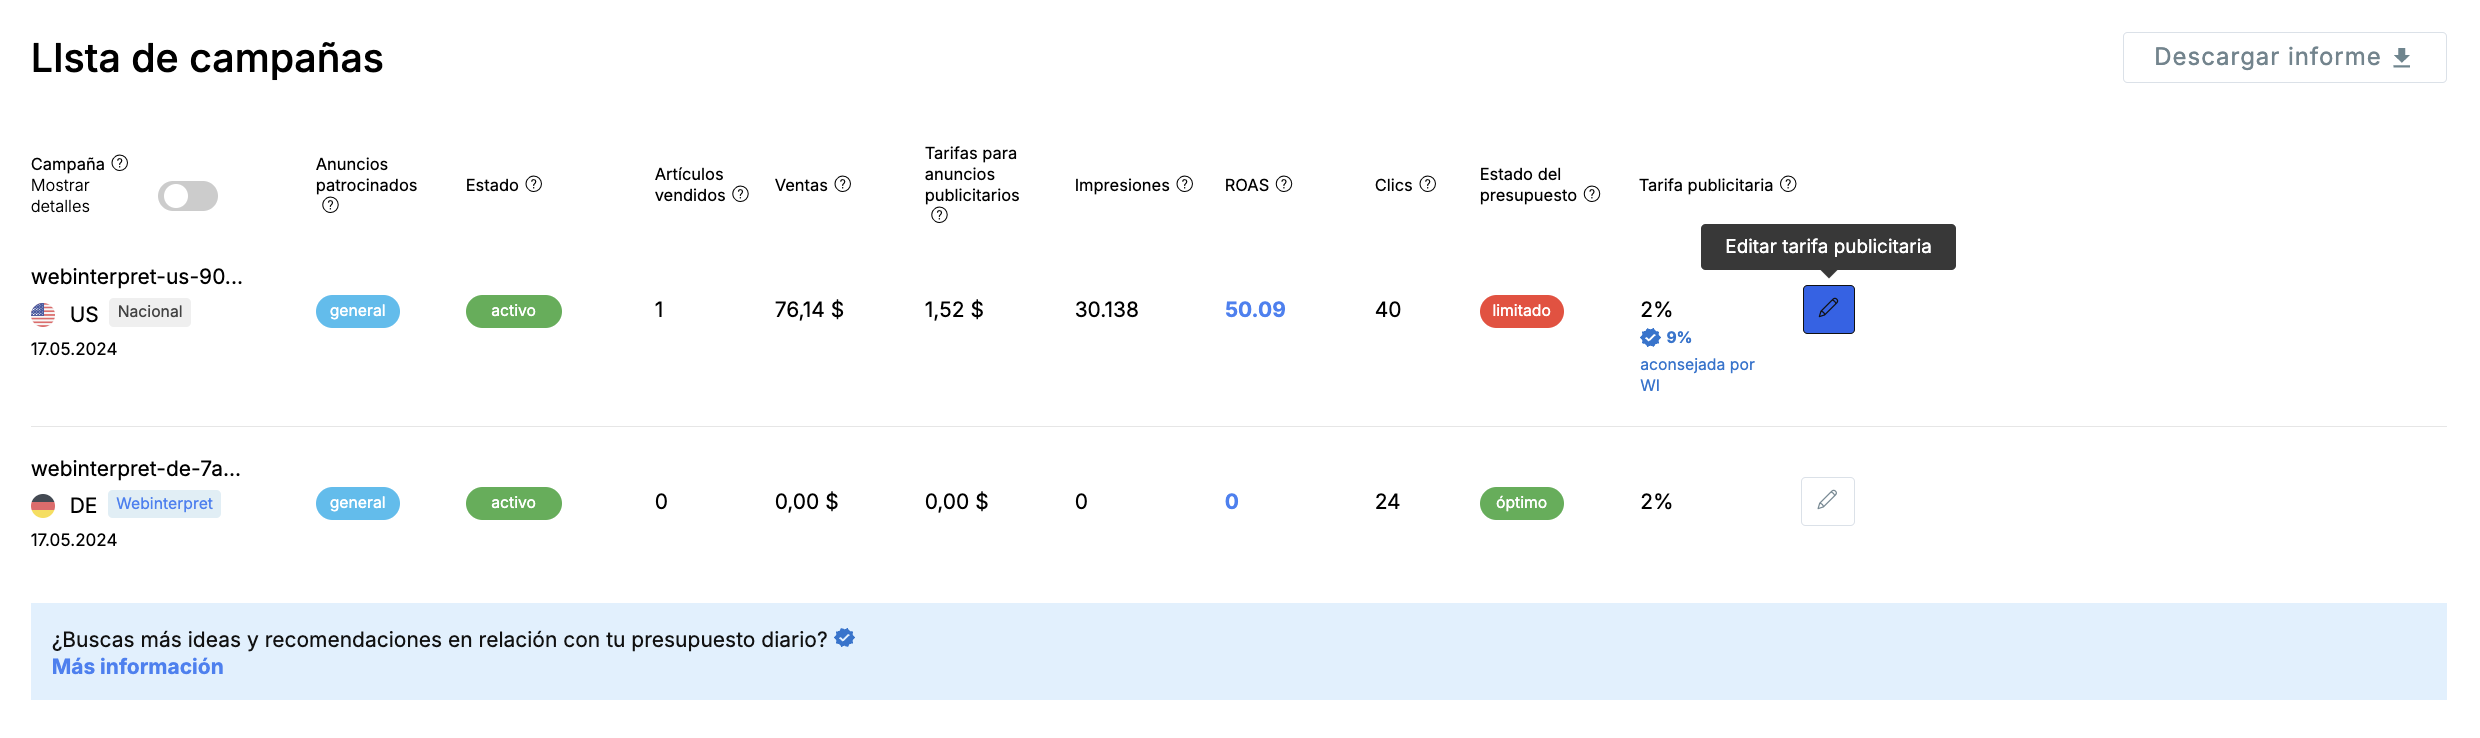The image size is (2480, 738).
Task: Open the ROAS value 50.09
Action: pos(1255,310)
